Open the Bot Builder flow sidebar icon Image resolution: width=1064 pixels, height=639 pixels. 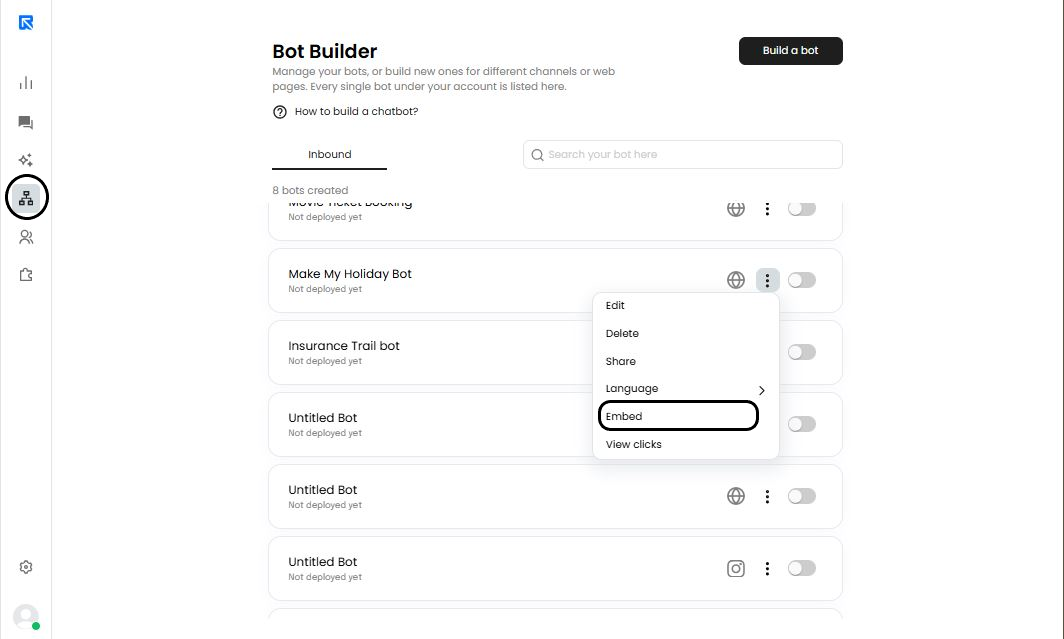click(26, 198)
